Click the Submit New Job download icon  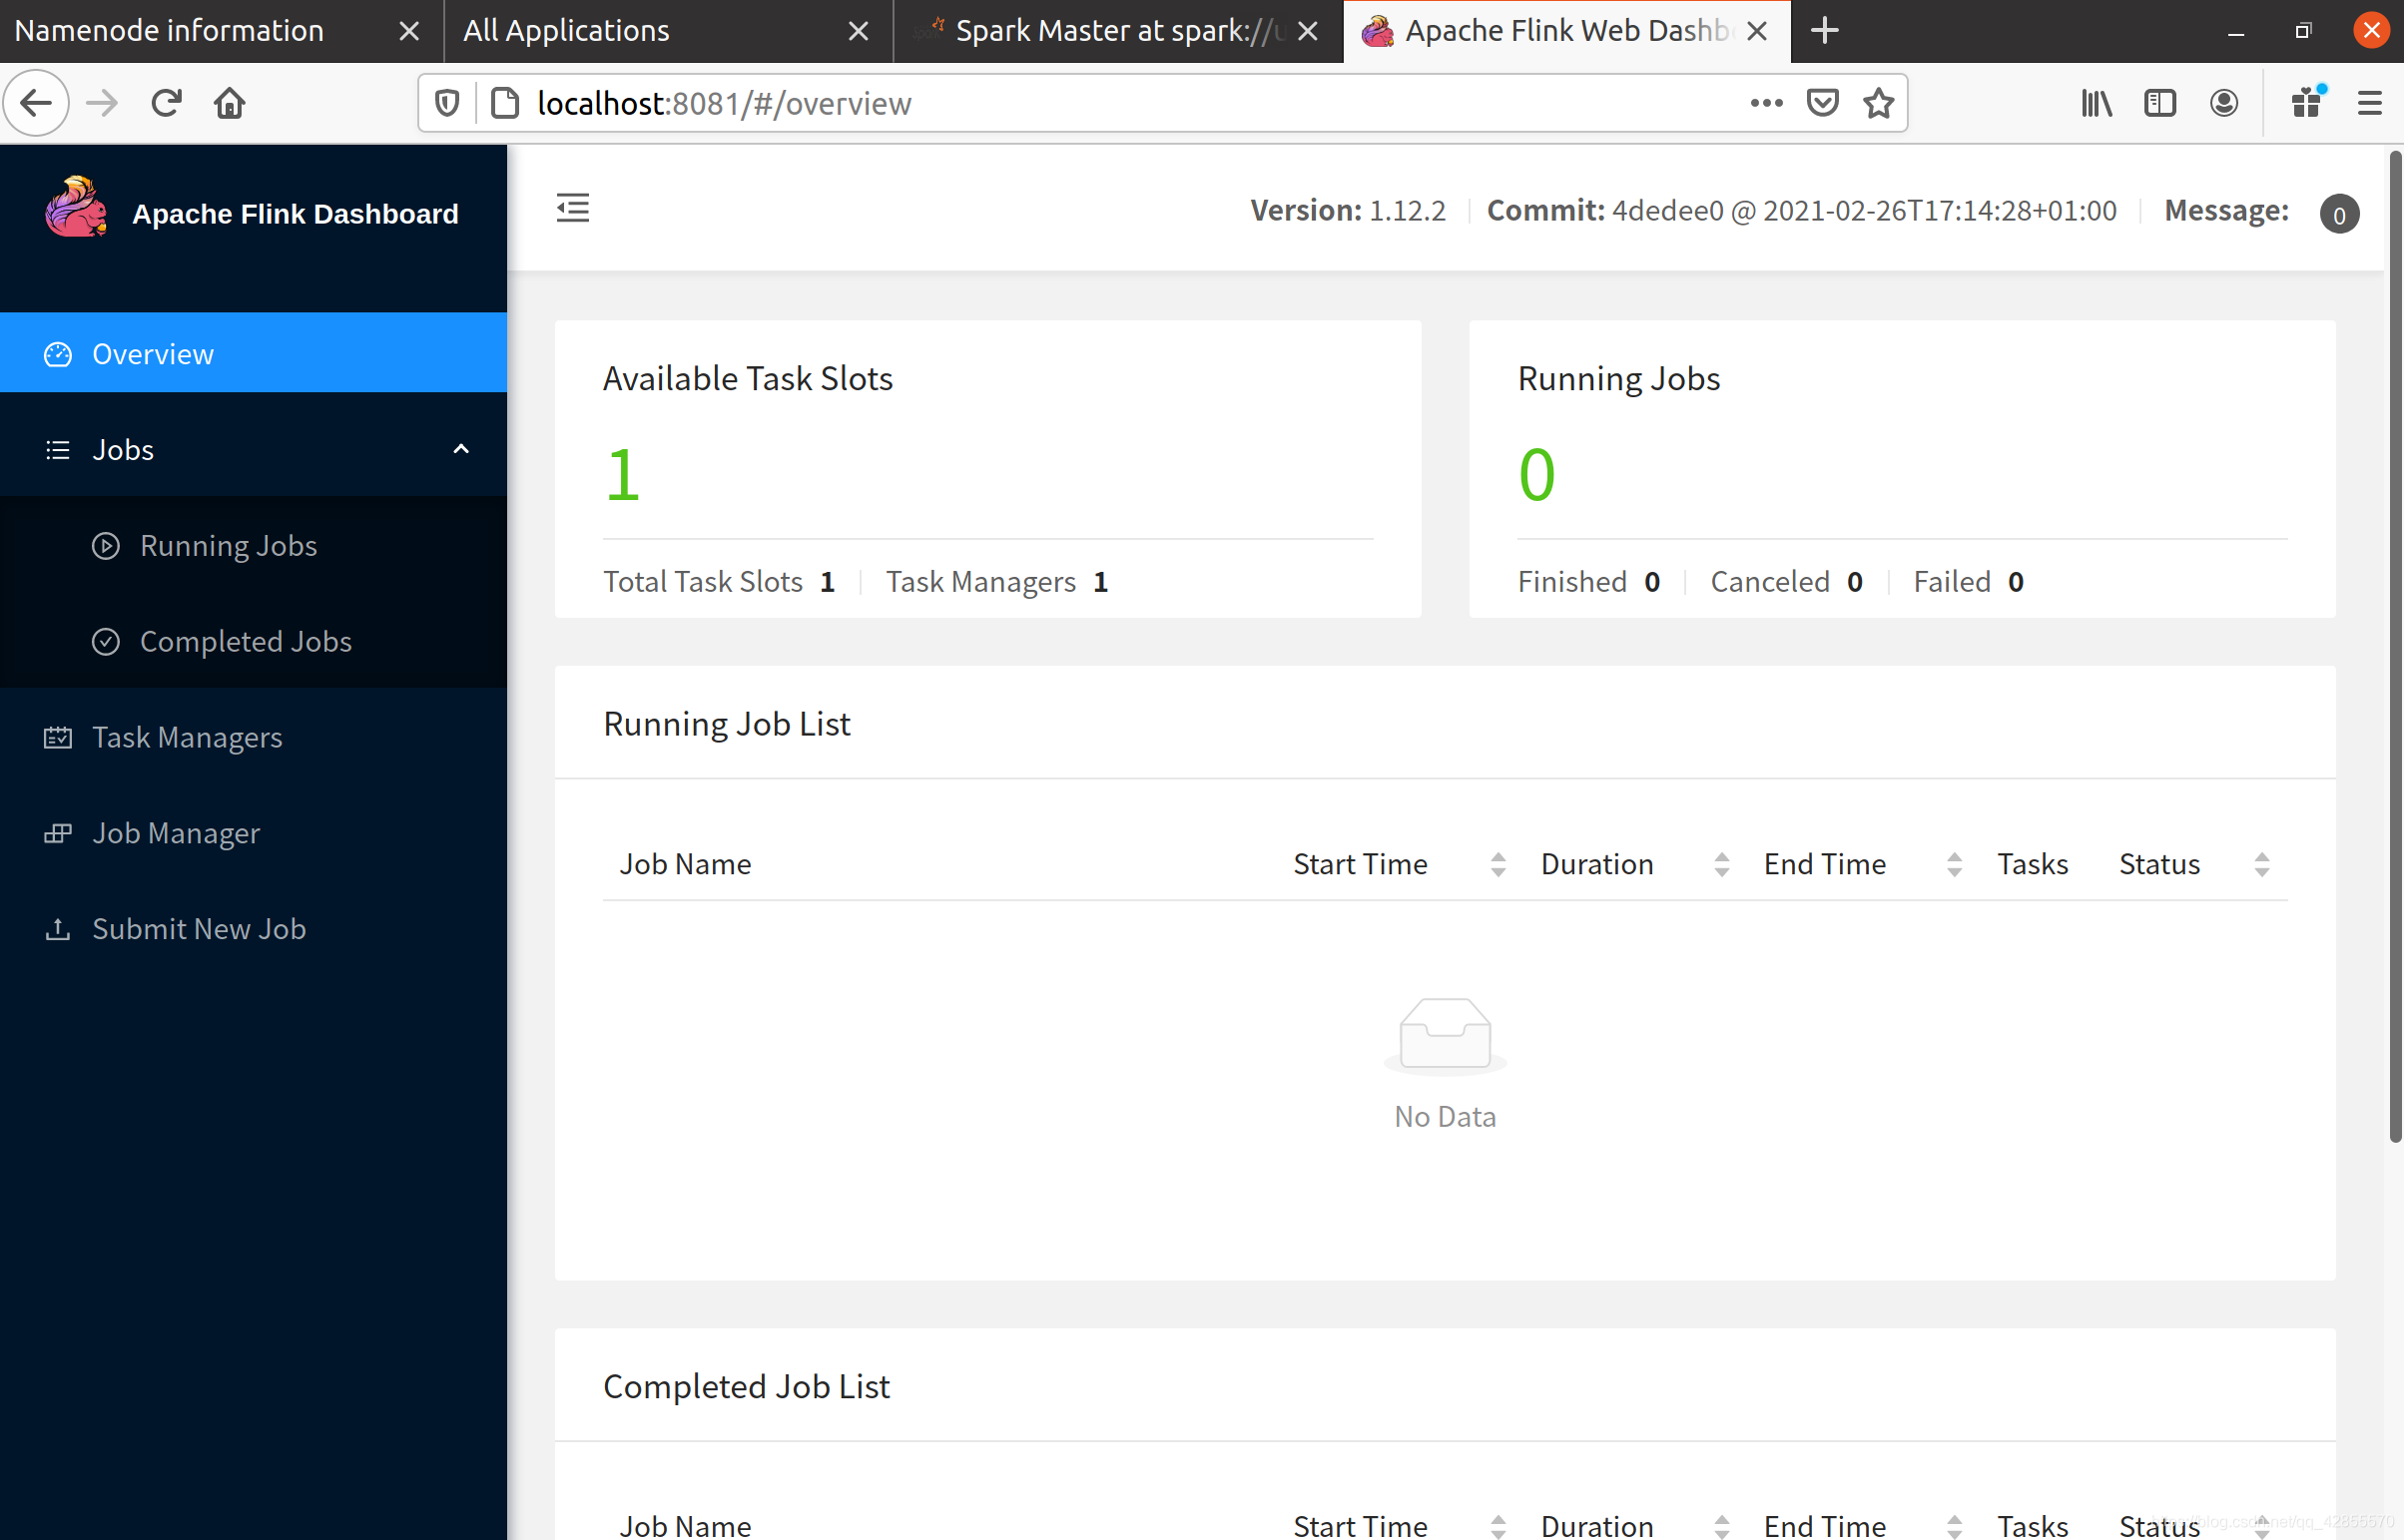[58, 928]
